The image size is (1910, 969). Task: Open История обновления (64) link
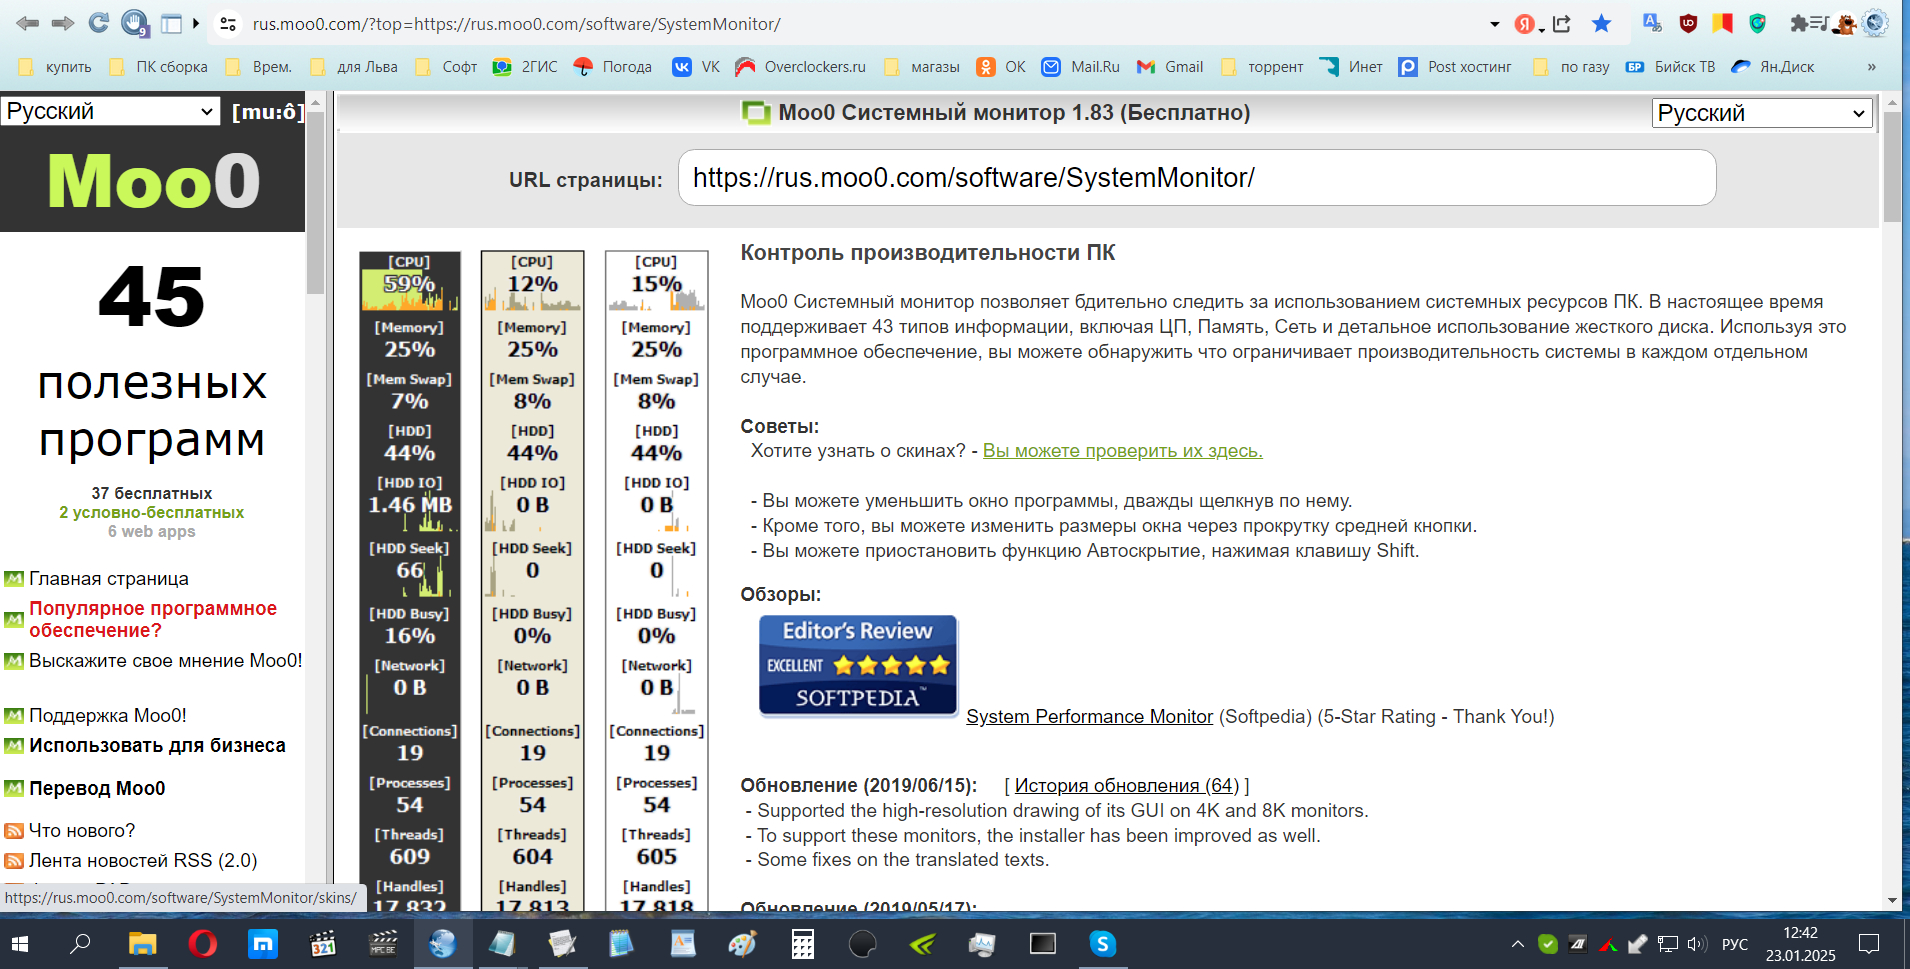(x=1127, y=786)
